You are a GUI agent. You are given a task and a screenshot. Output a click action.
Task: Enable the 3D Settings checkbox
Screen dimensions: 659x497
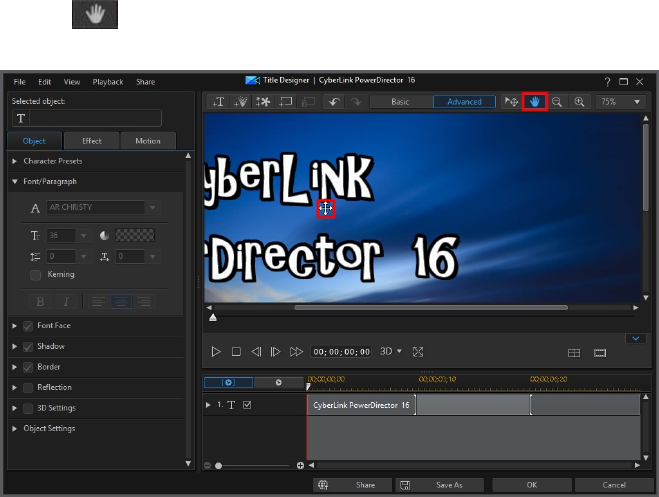(28, 408)
